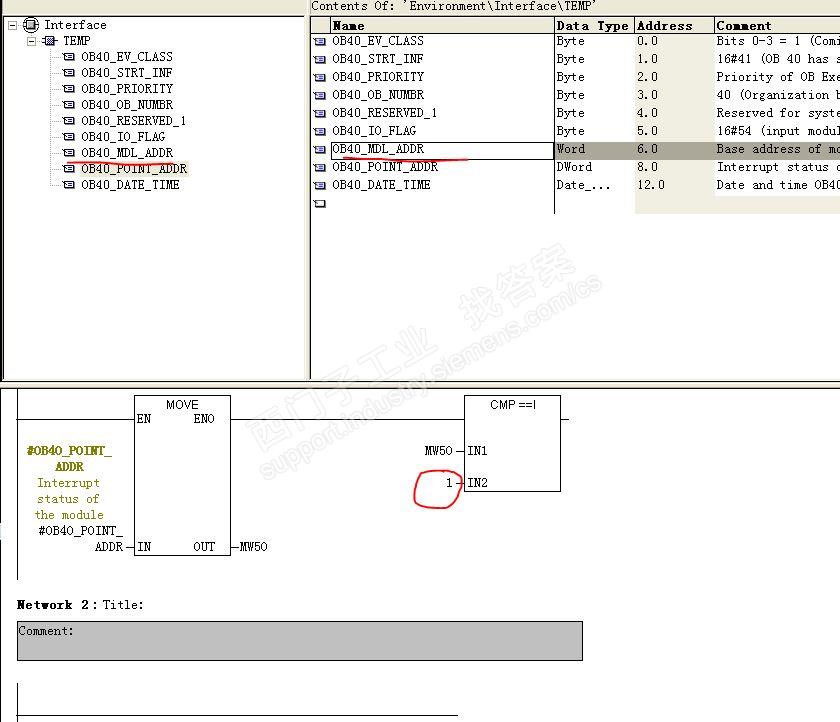Click MW50 operand at CMP IN1
Image resolution: width=840 pixels, height=722 pixels.
439,451
